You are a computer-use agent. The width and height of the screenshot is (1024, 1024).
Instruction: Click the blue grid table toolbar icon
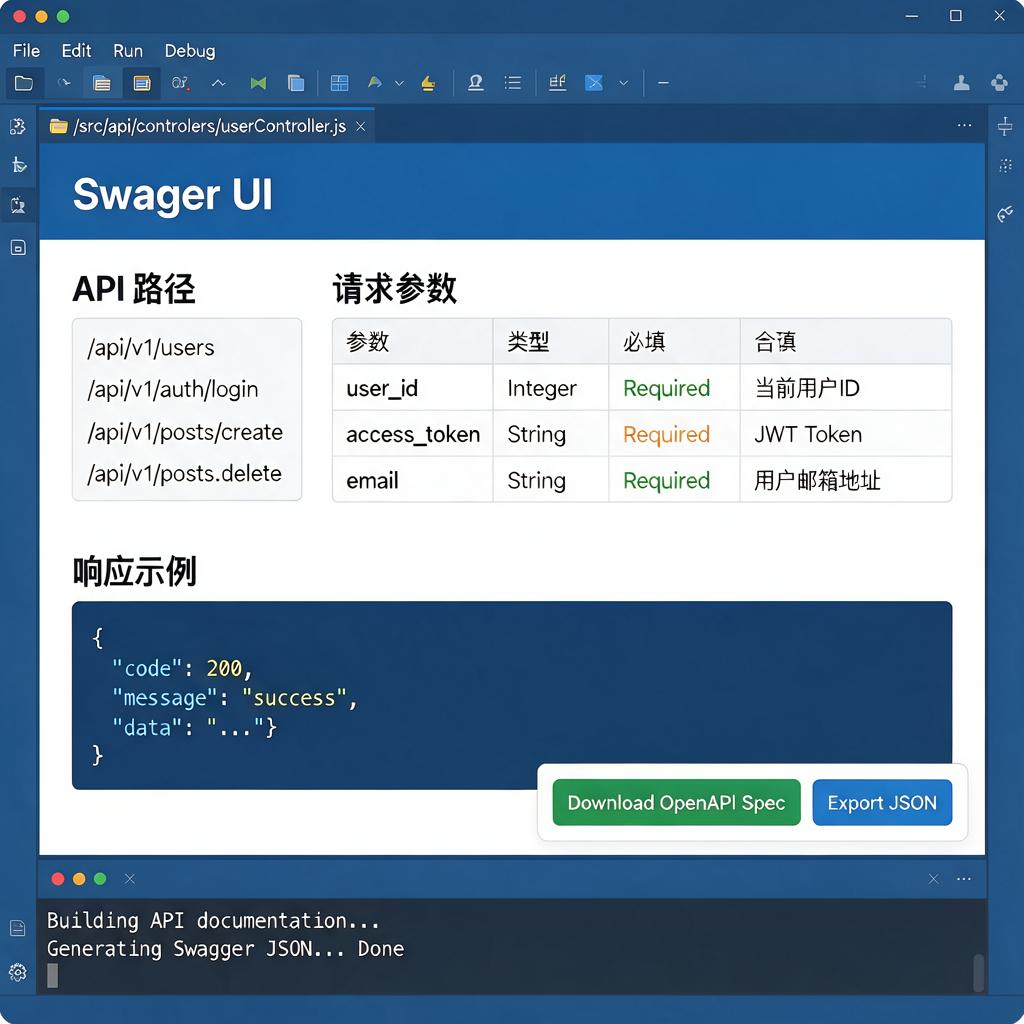pos(340,83)
